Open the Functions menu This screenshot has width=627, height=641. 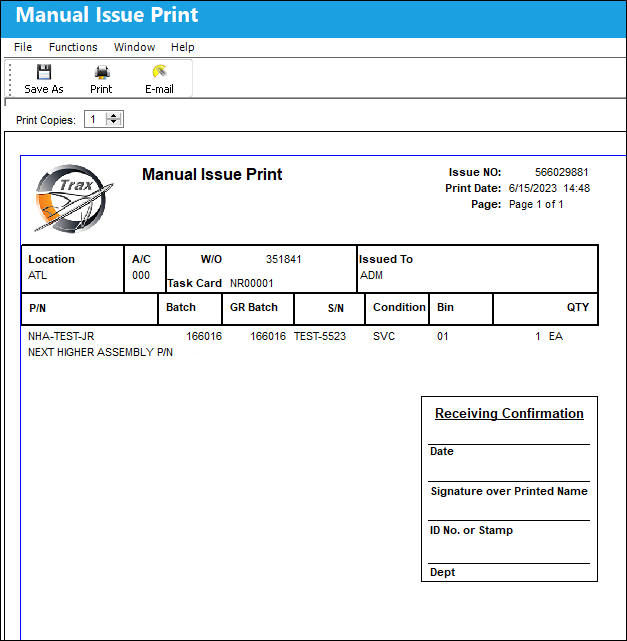(73, 47)
